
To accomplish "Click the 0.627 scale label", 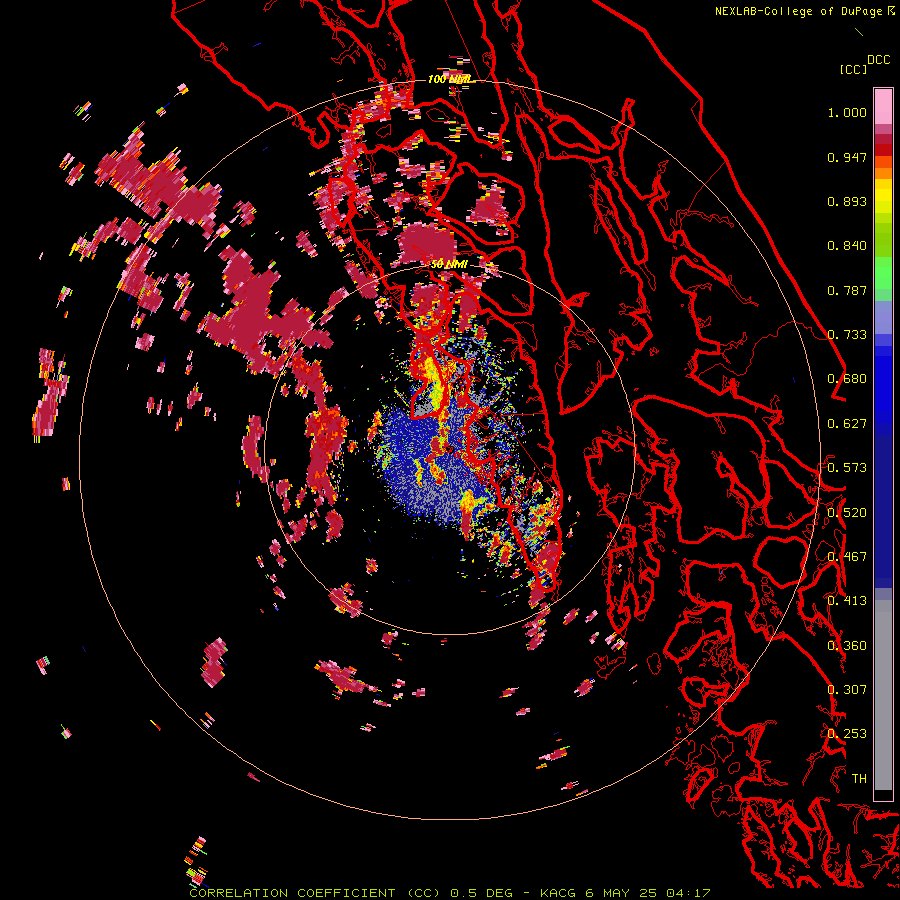I will 847,424.
